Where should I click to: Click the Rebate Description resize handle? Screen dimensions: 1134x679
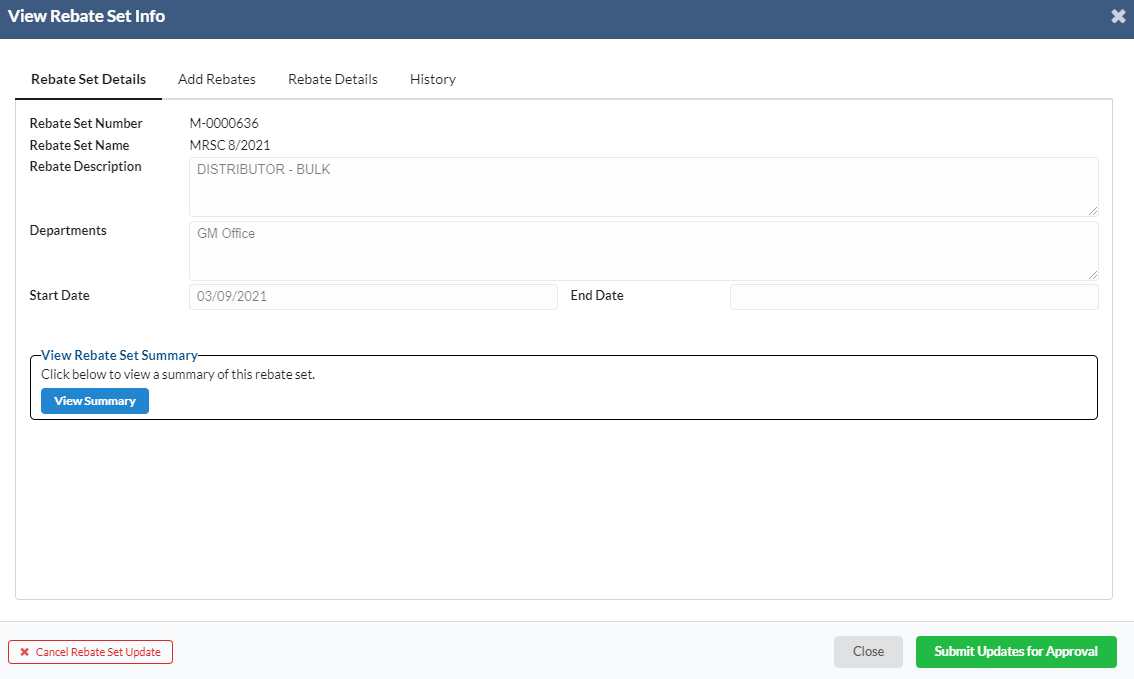(x=1093, y=210)
